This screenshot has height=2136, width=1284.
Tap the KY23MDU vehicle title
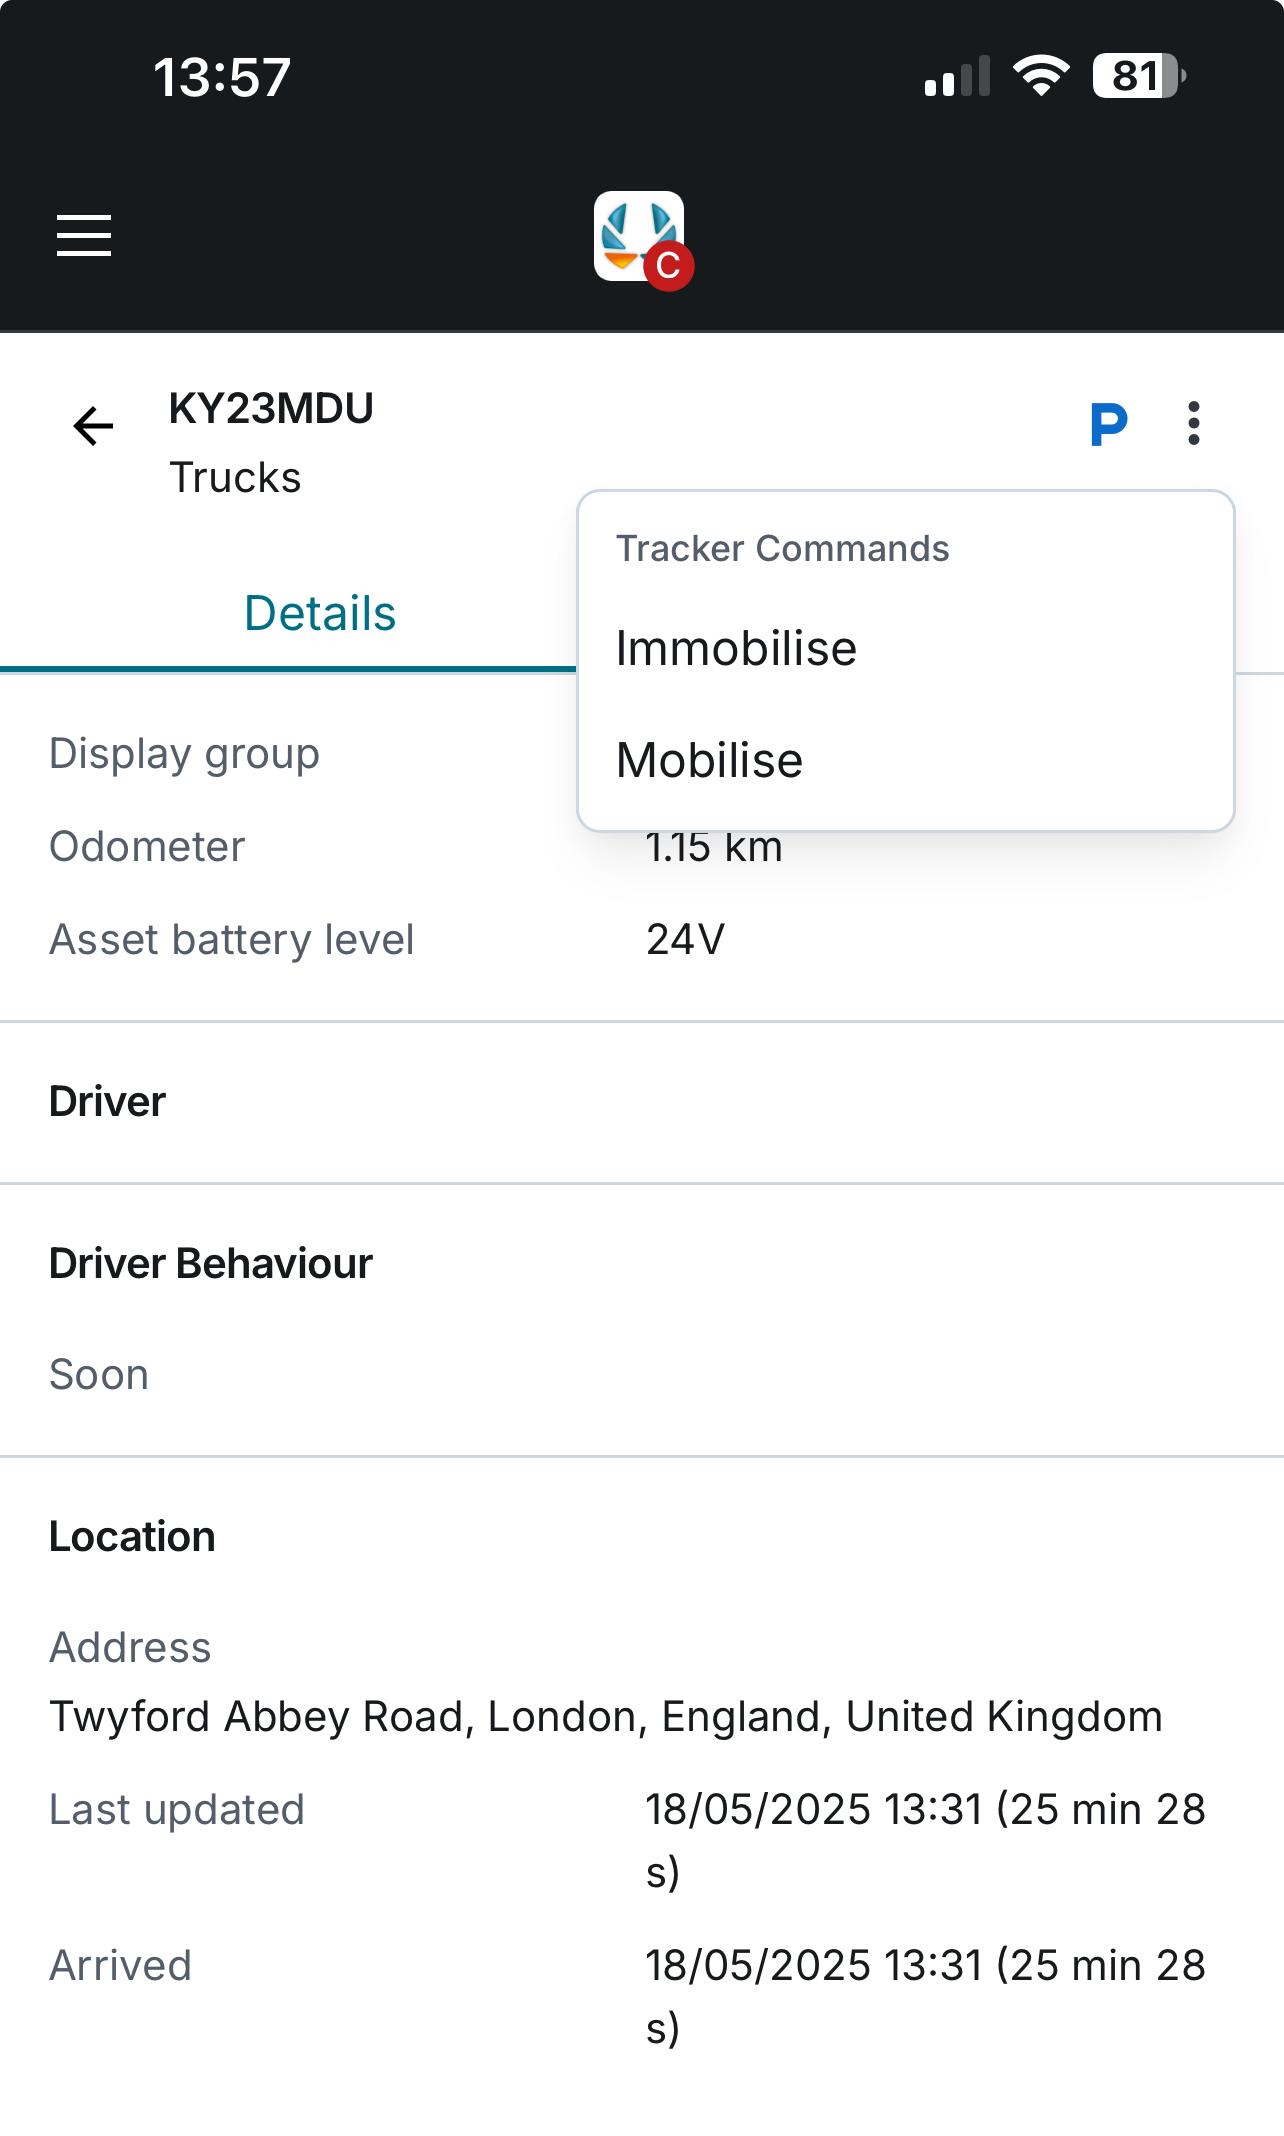coord(271,409)
